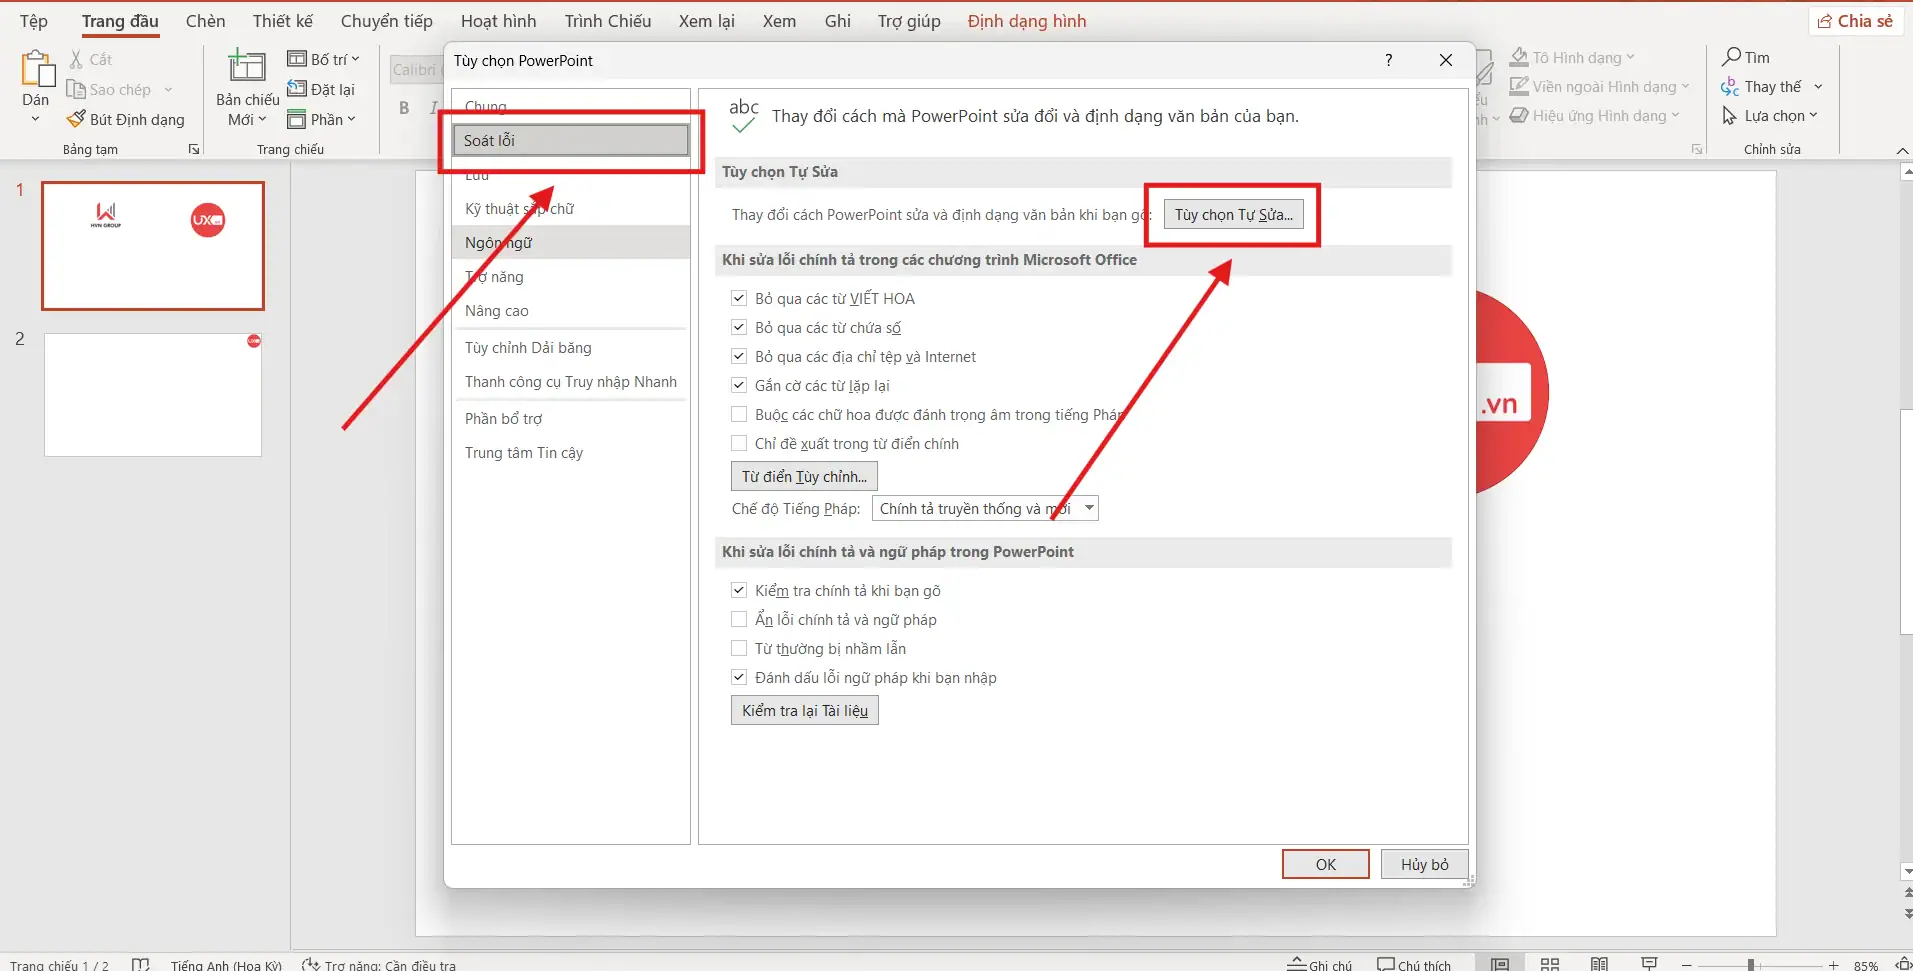Screen dimensions: 1913x971
Task: Click the zoom in plus icon
Action: [x=1833, y=965]
